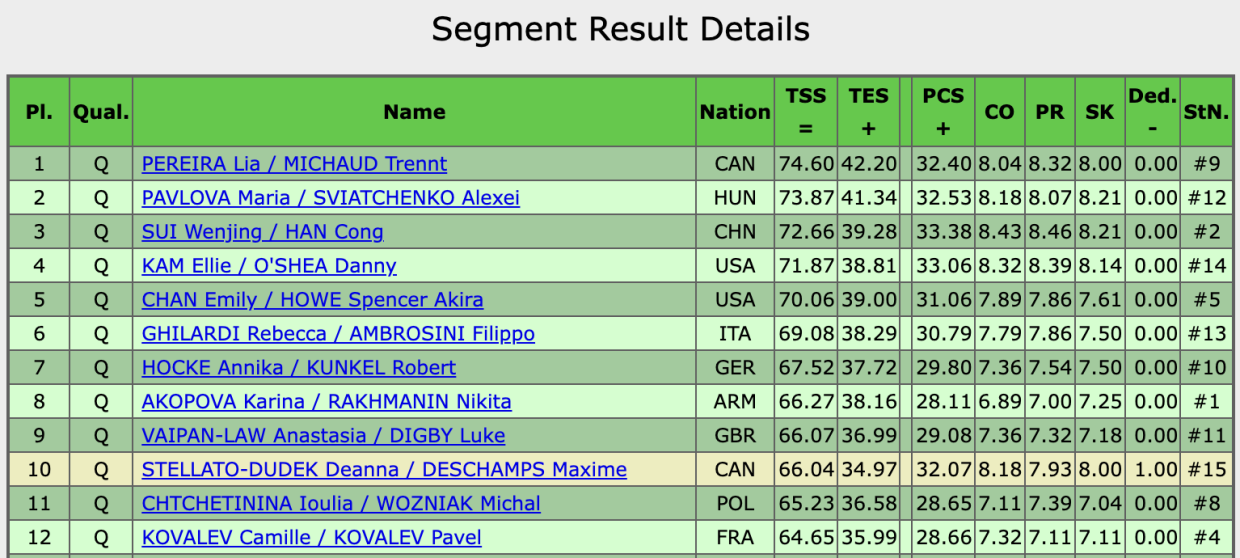Open GHILARDI Rebecca / AMBROSINI Filippo link
This screenshot has height=558, width=1240.
pos(338,334)
